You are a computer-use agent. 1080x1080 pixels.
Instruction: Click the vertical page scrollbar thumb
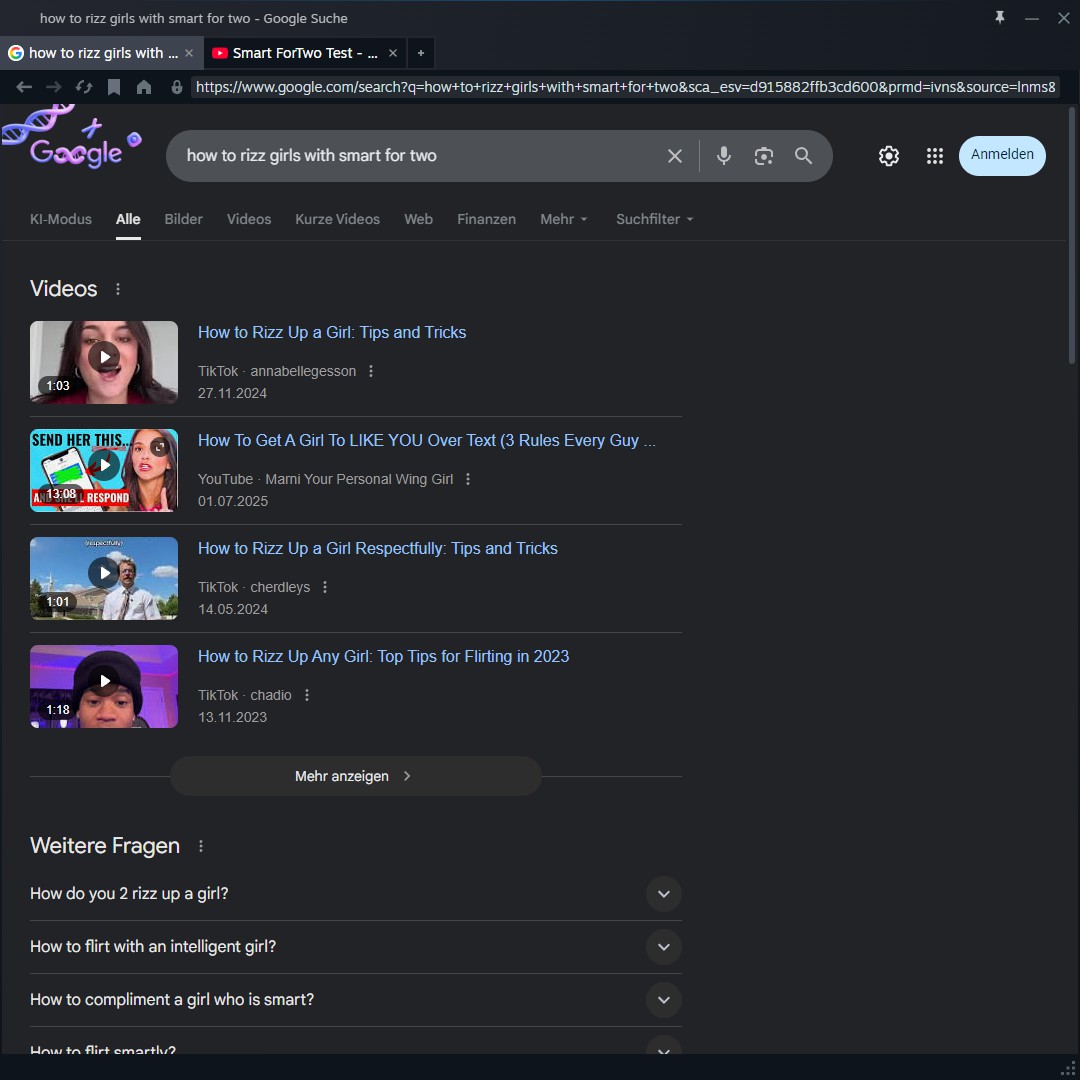coord(1072,236)
